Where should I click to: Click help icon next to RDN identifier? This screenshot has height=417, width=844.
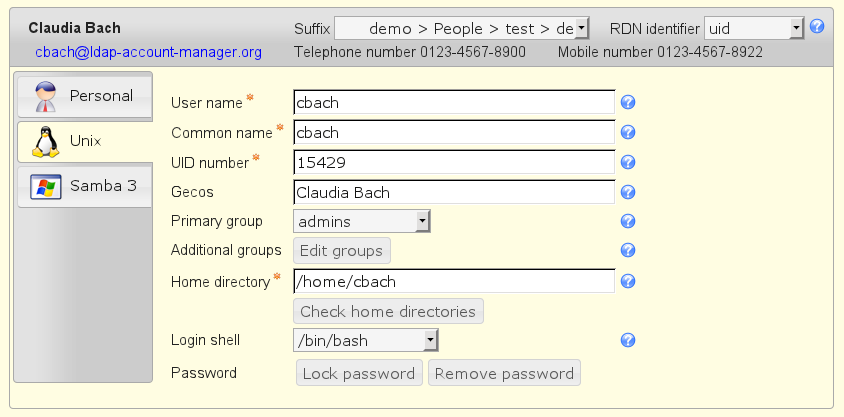(817, 27)
